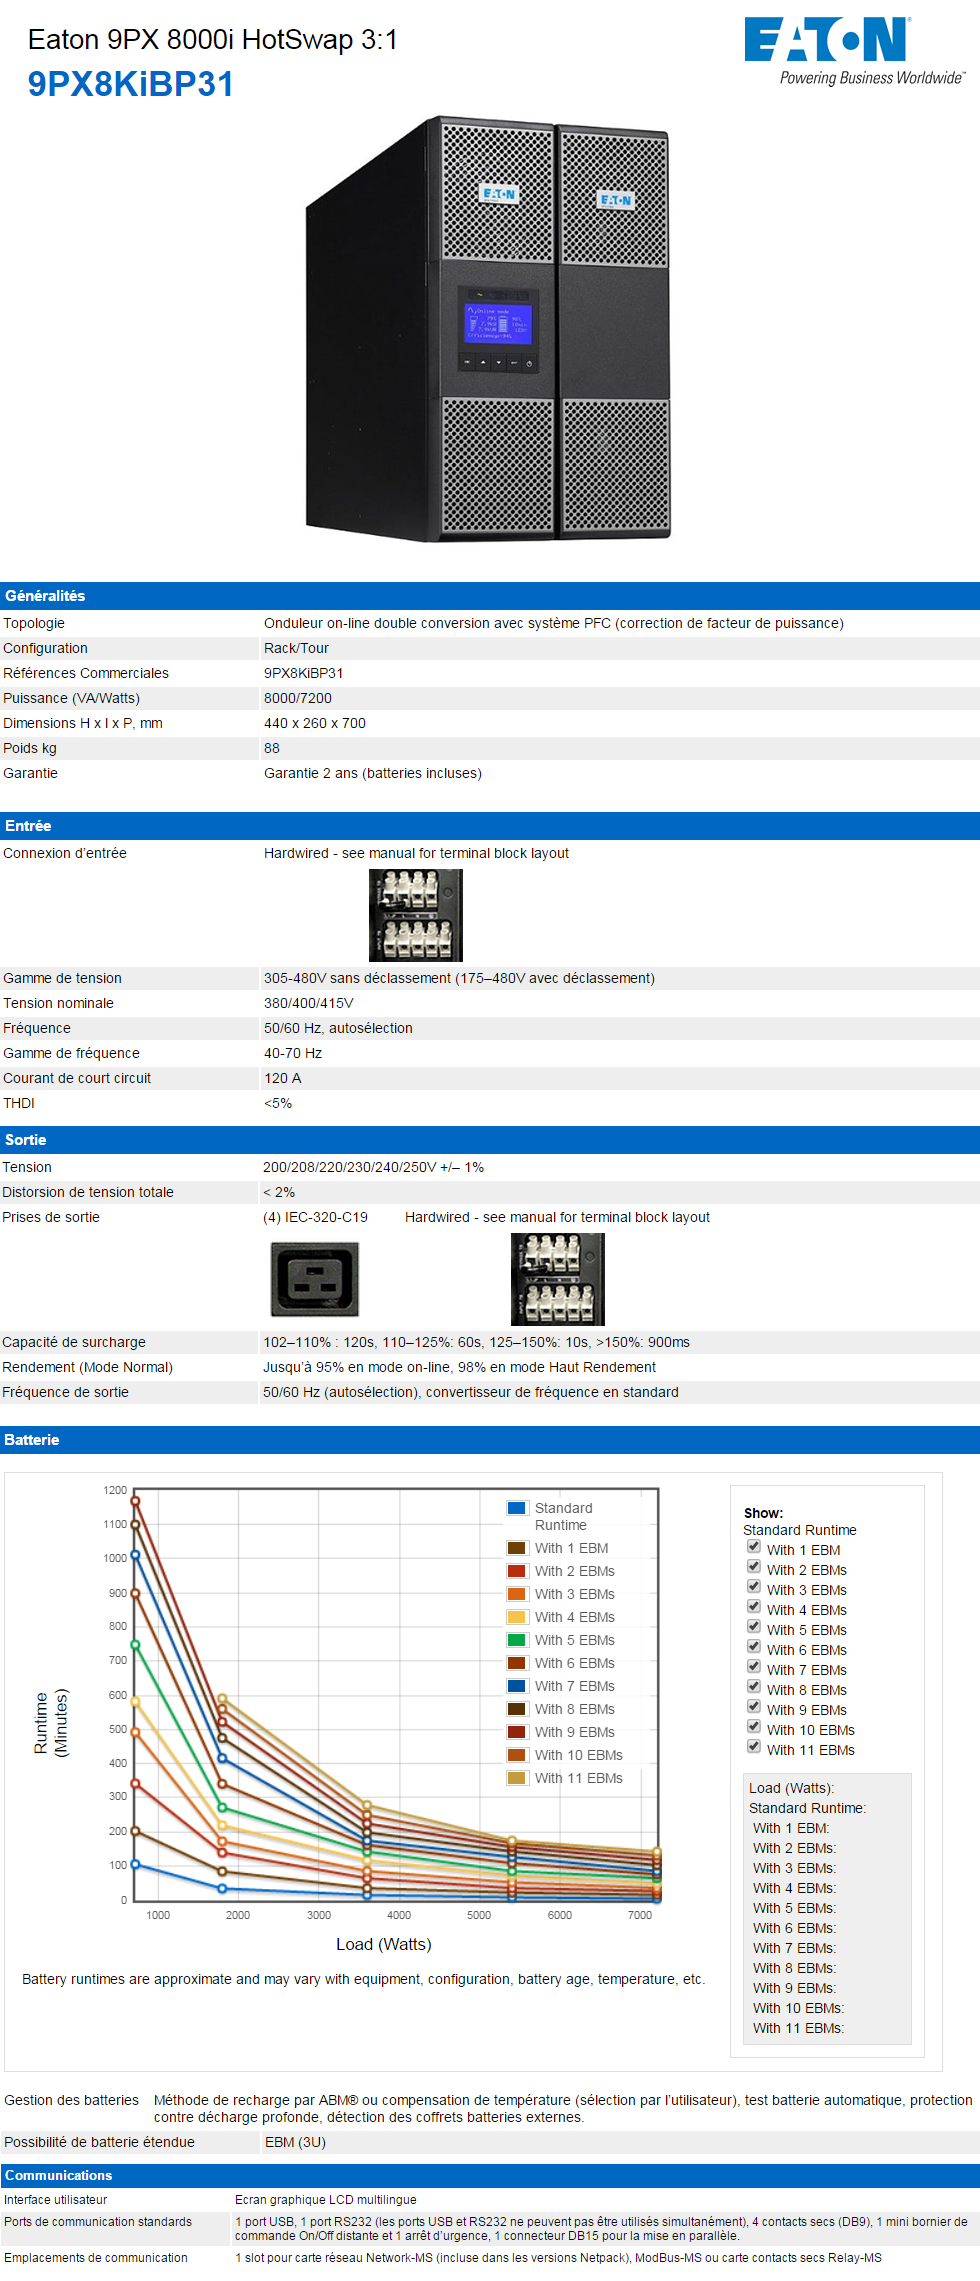Screen dimensions: 980x2281
Task: Click the Sortie section header
Action: point(490,1140)
